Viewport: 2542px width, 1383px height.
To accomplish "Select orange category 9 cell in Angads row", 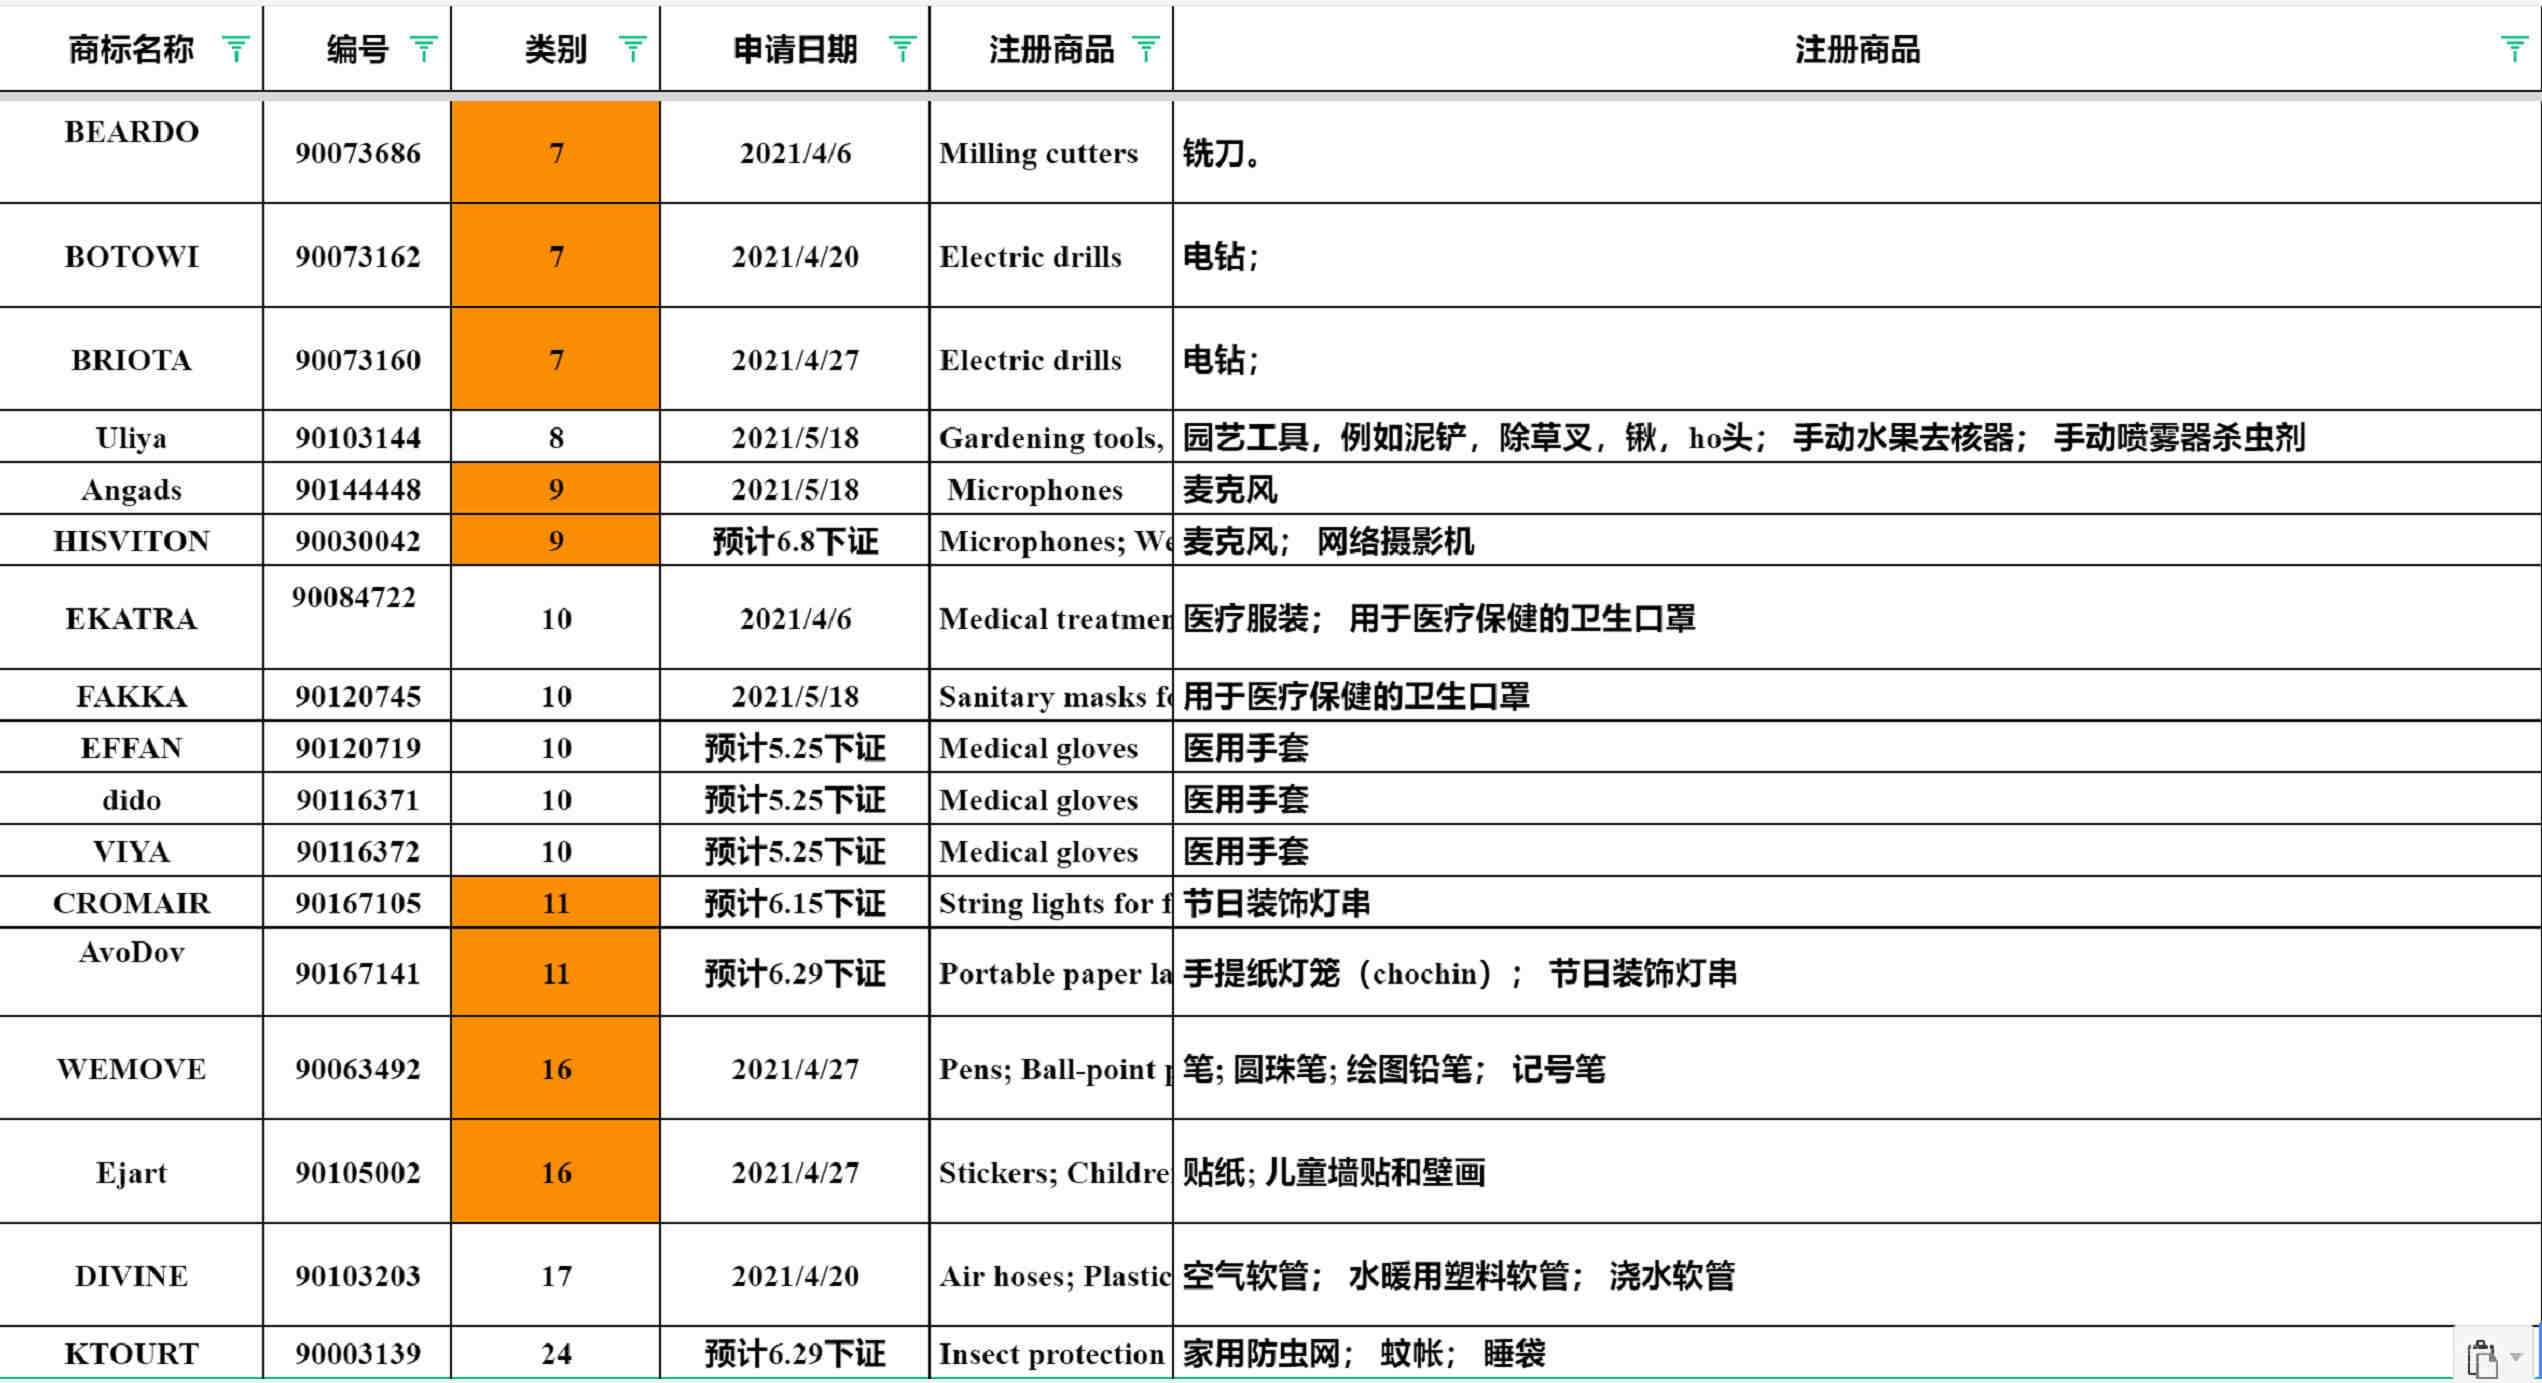I will point(556,489).
